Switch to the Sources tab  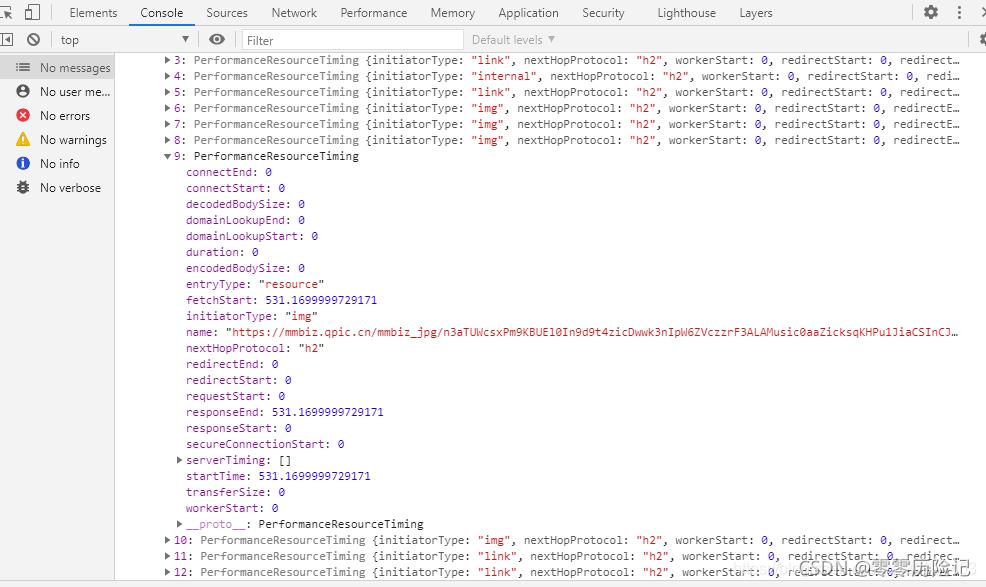pyautogui.click(x=227, y=13)
